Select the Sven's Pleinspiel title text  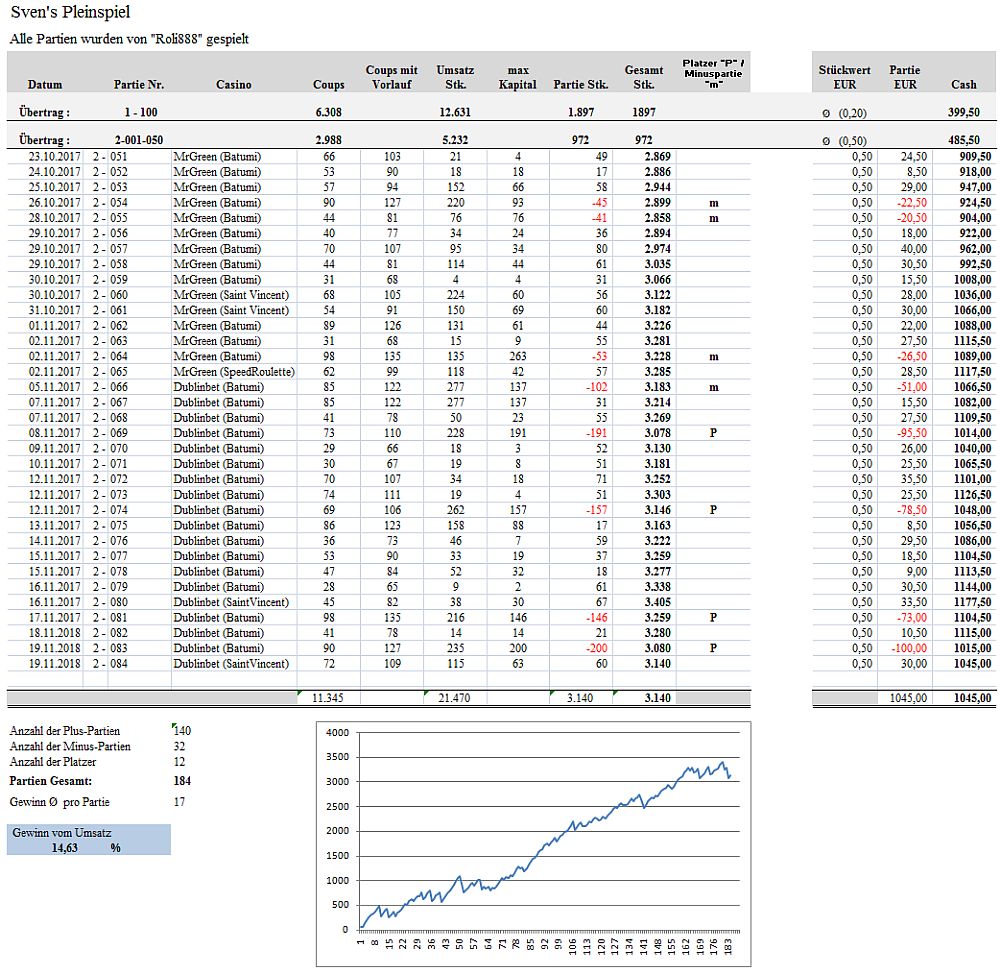coord(69,13)
